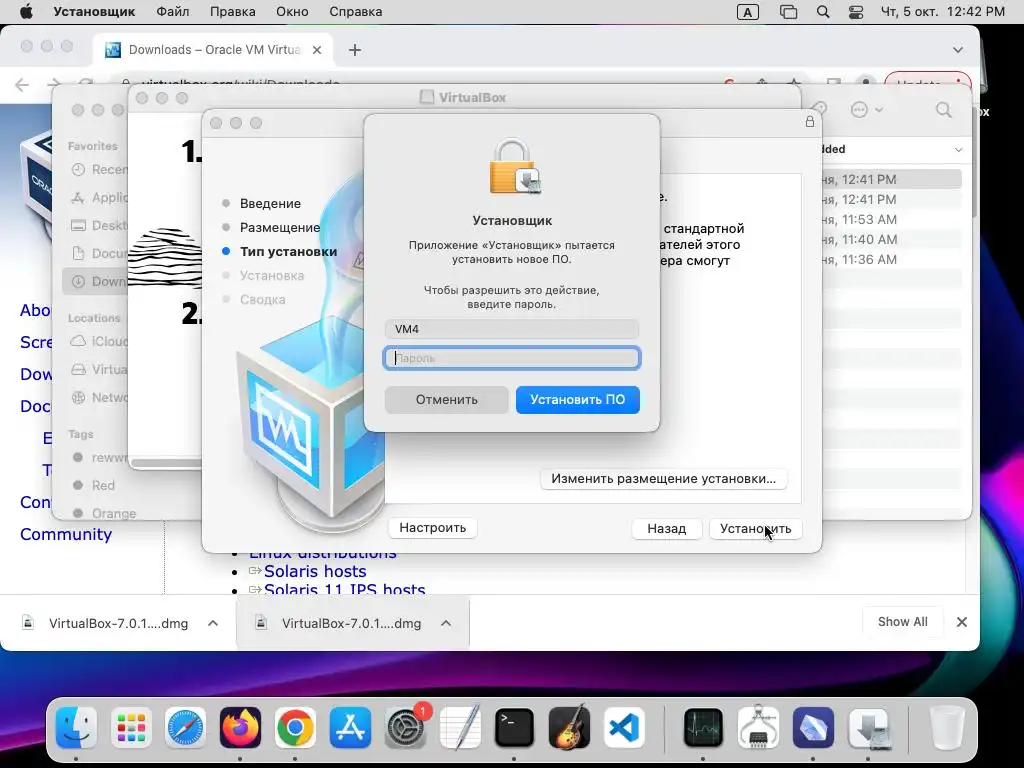Open Control Center in menu bar
Viewport: 1024px width, 768px height.
point(856,12)
